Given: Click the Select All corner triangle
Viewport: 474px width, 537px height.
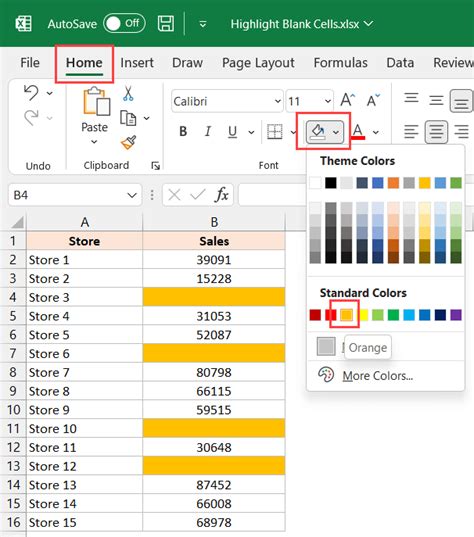Looking at the screenshot, I should pos(17,222).
